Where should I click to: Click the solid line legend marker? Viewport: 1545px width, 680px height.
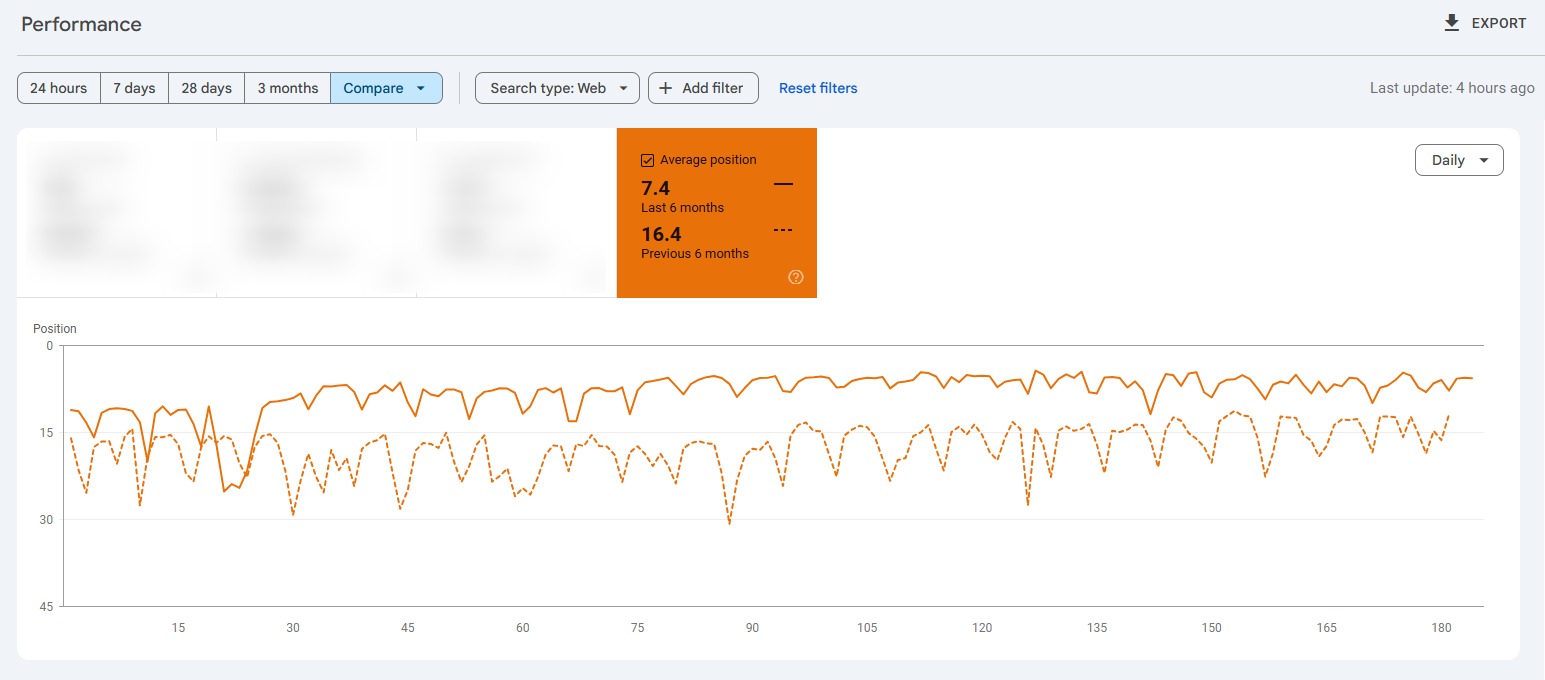pyautogui.click(x=783, y=184)
